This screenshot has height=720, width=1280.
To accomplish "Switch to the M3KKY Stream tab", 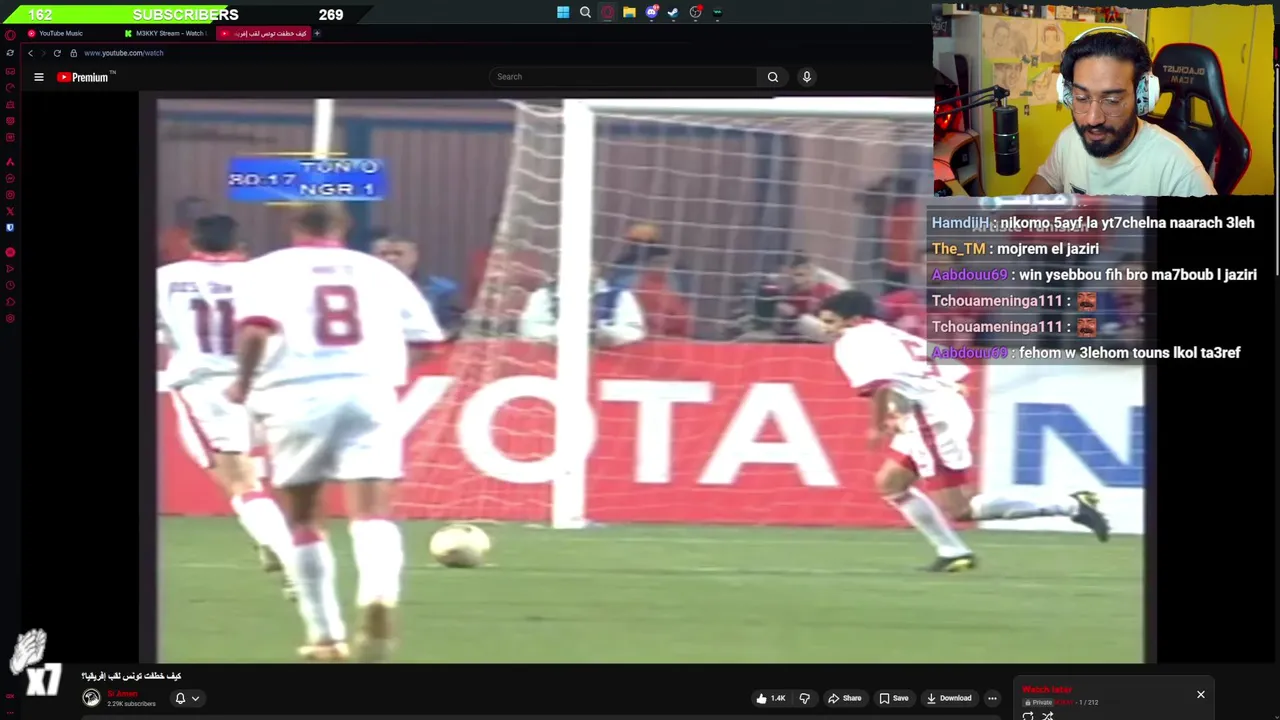I will coord(165,33).
